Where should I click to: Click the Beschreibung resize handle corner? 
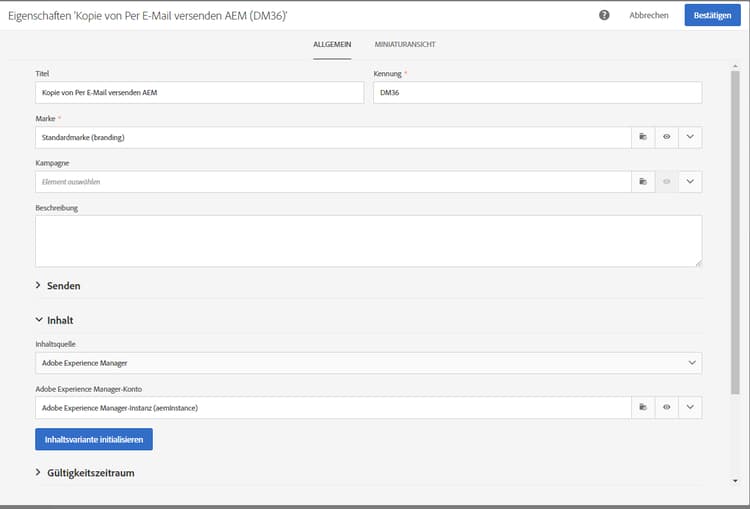(699, 263)
